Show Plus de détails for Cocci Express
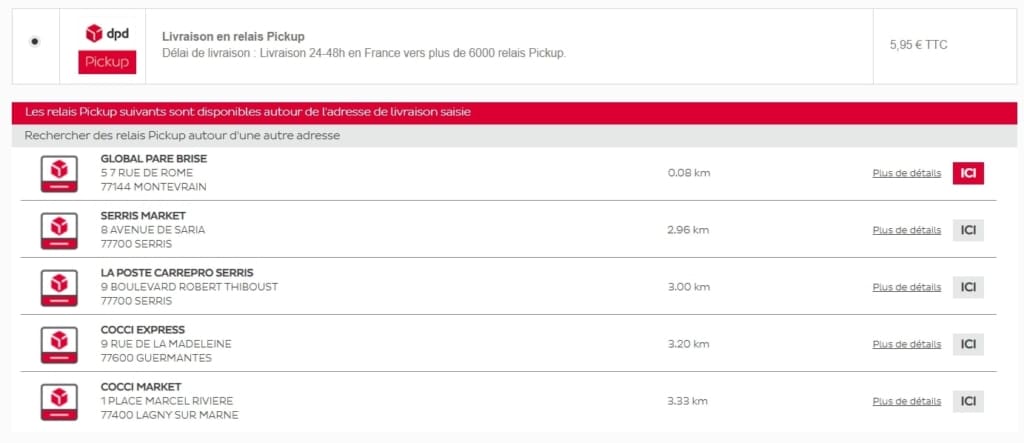 click(x=906, y=344)
